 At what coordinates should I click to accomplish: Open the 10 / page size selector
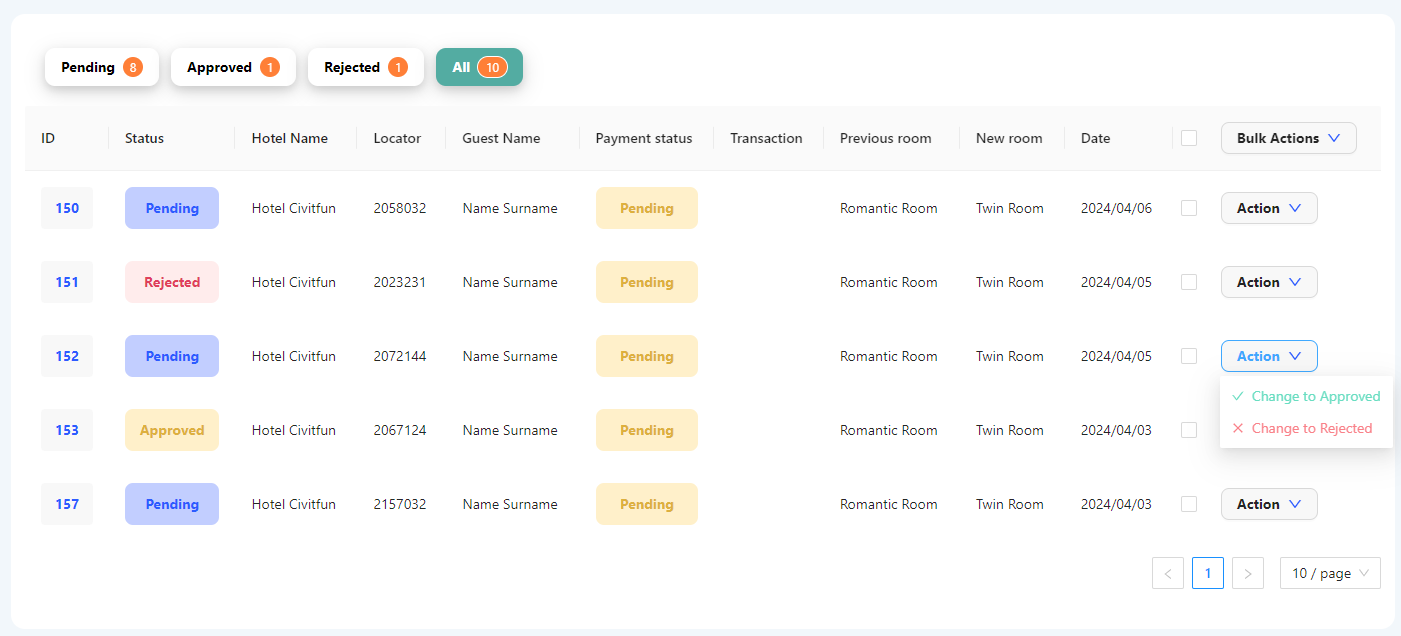tap(1330, 573)
